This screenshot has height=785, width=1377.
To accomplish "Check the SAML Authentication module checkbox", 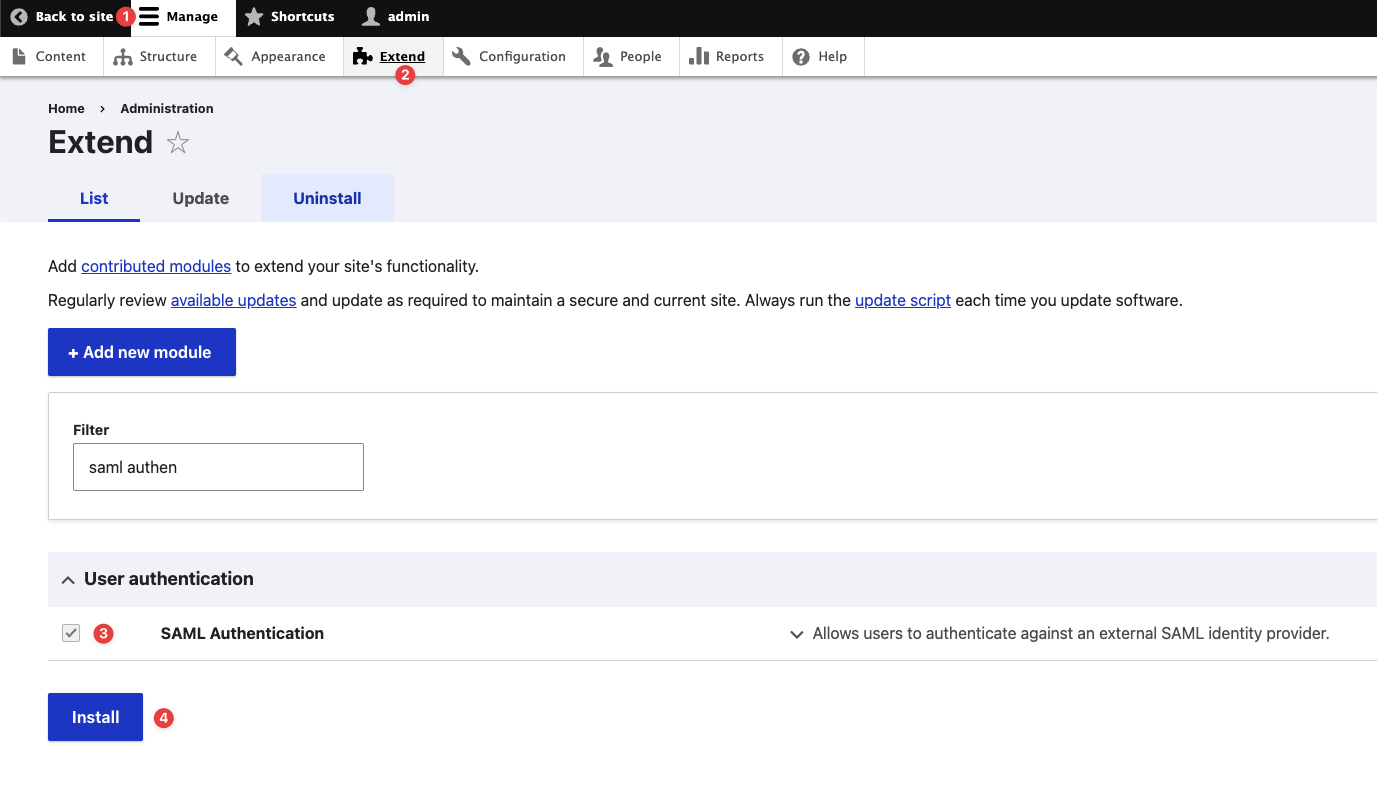I will pos(70,633).
